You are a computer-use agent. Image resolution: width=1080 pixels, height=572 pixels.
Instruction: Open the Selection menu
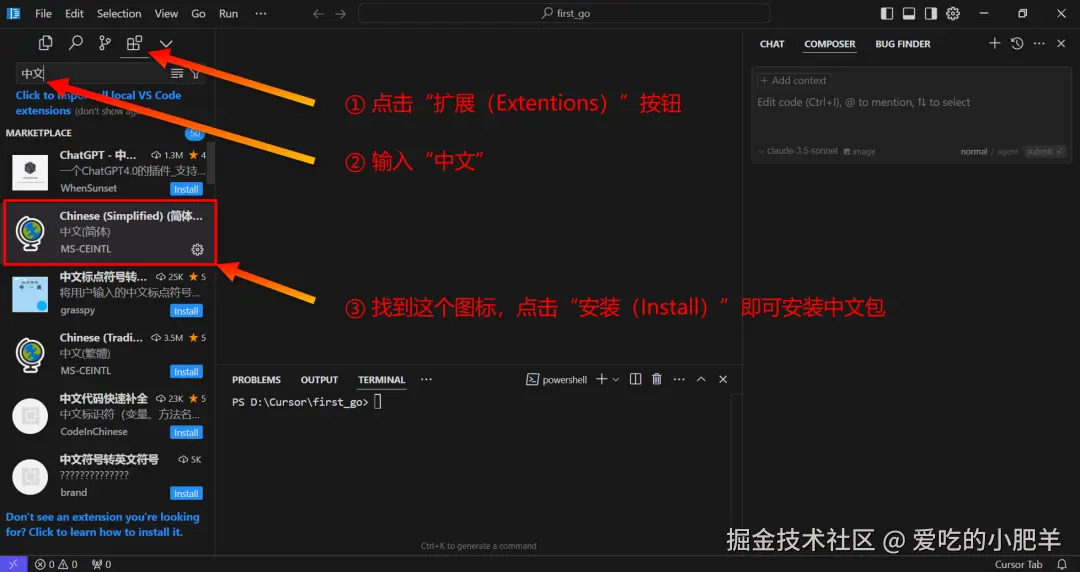coord(118,13)
